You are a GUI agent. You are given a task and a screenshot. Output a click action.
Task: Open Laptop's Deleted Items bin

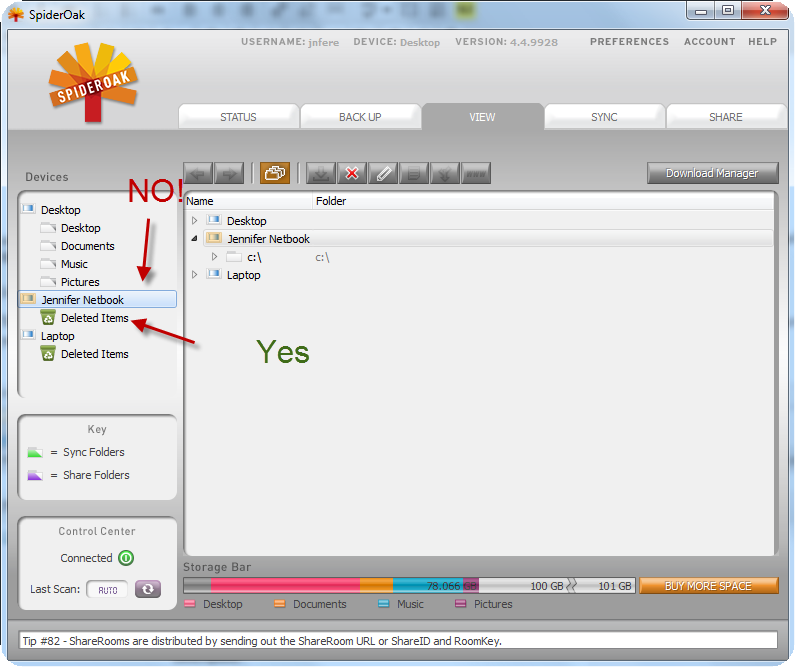click(94, 354)
